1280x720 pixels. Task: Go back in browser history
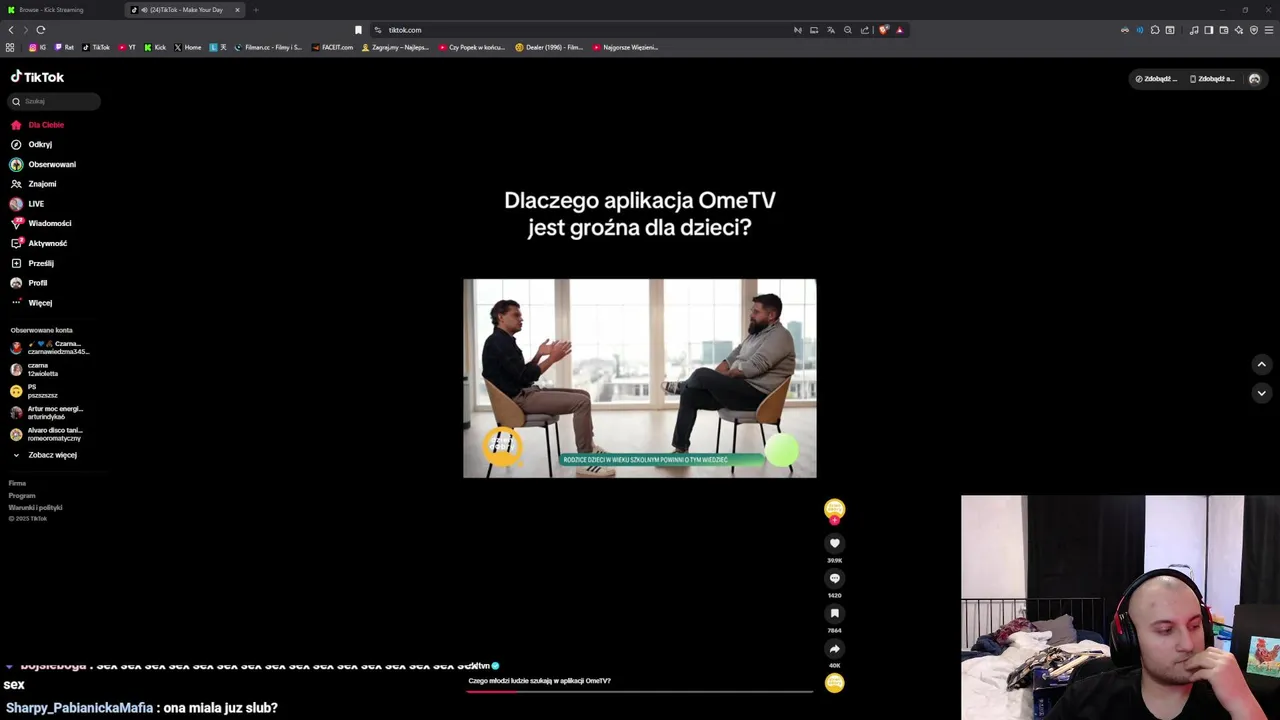tap(11, 30)
